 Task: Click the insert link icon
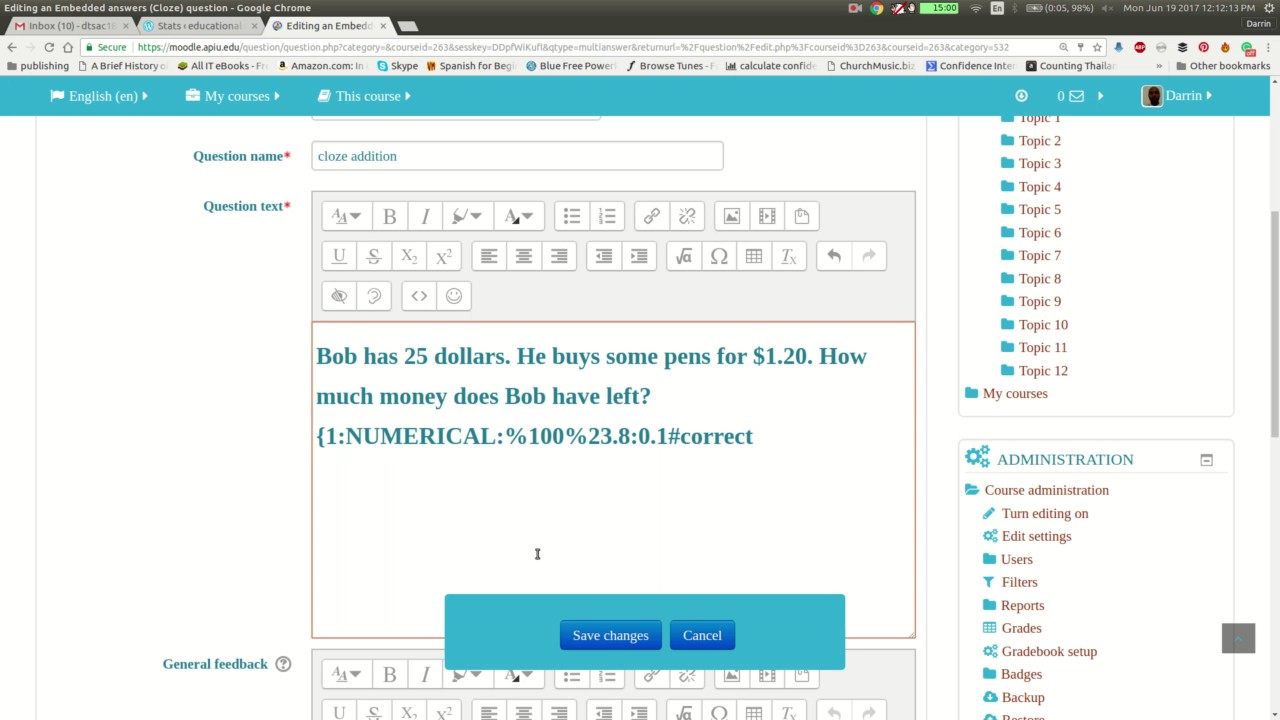tap(652, 216)
